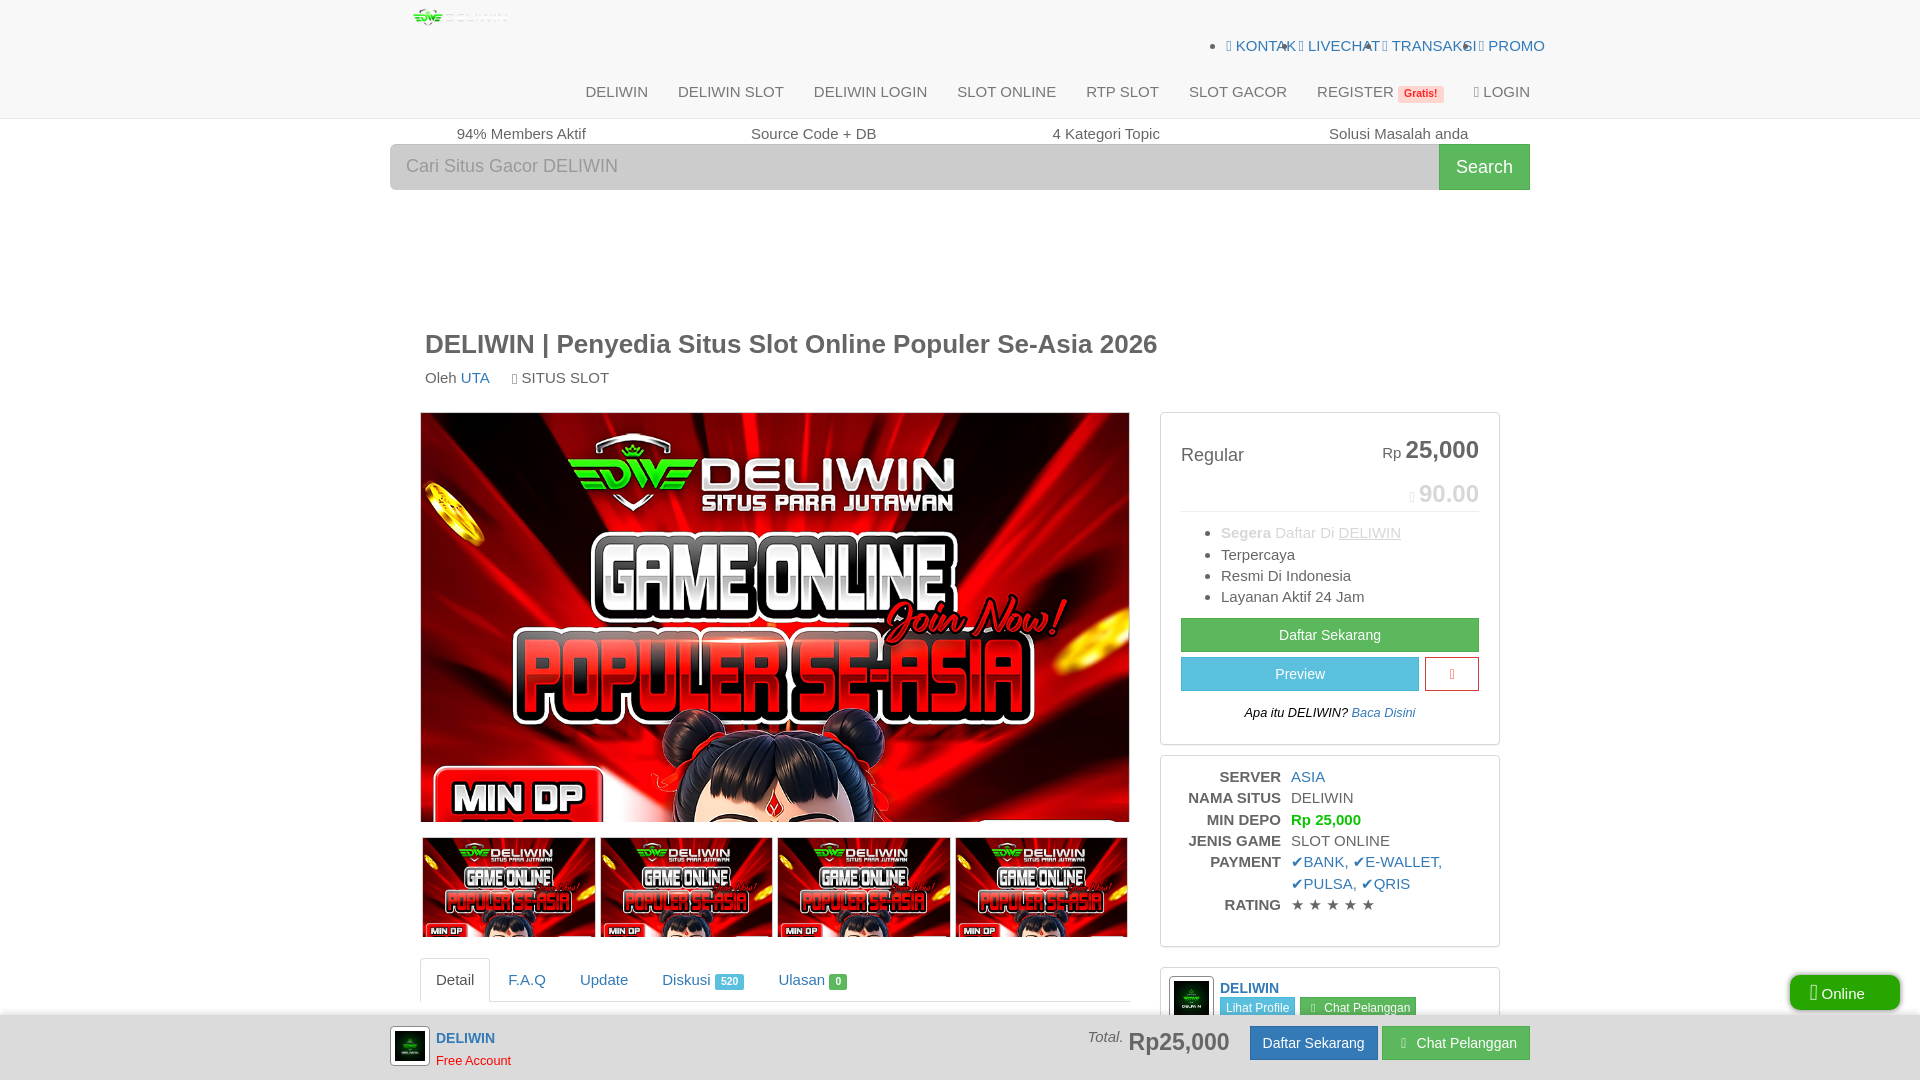Screen dimensions: 1920x1080
Task: Open the green Online chat widget
Action: [x=1844, y=993]
